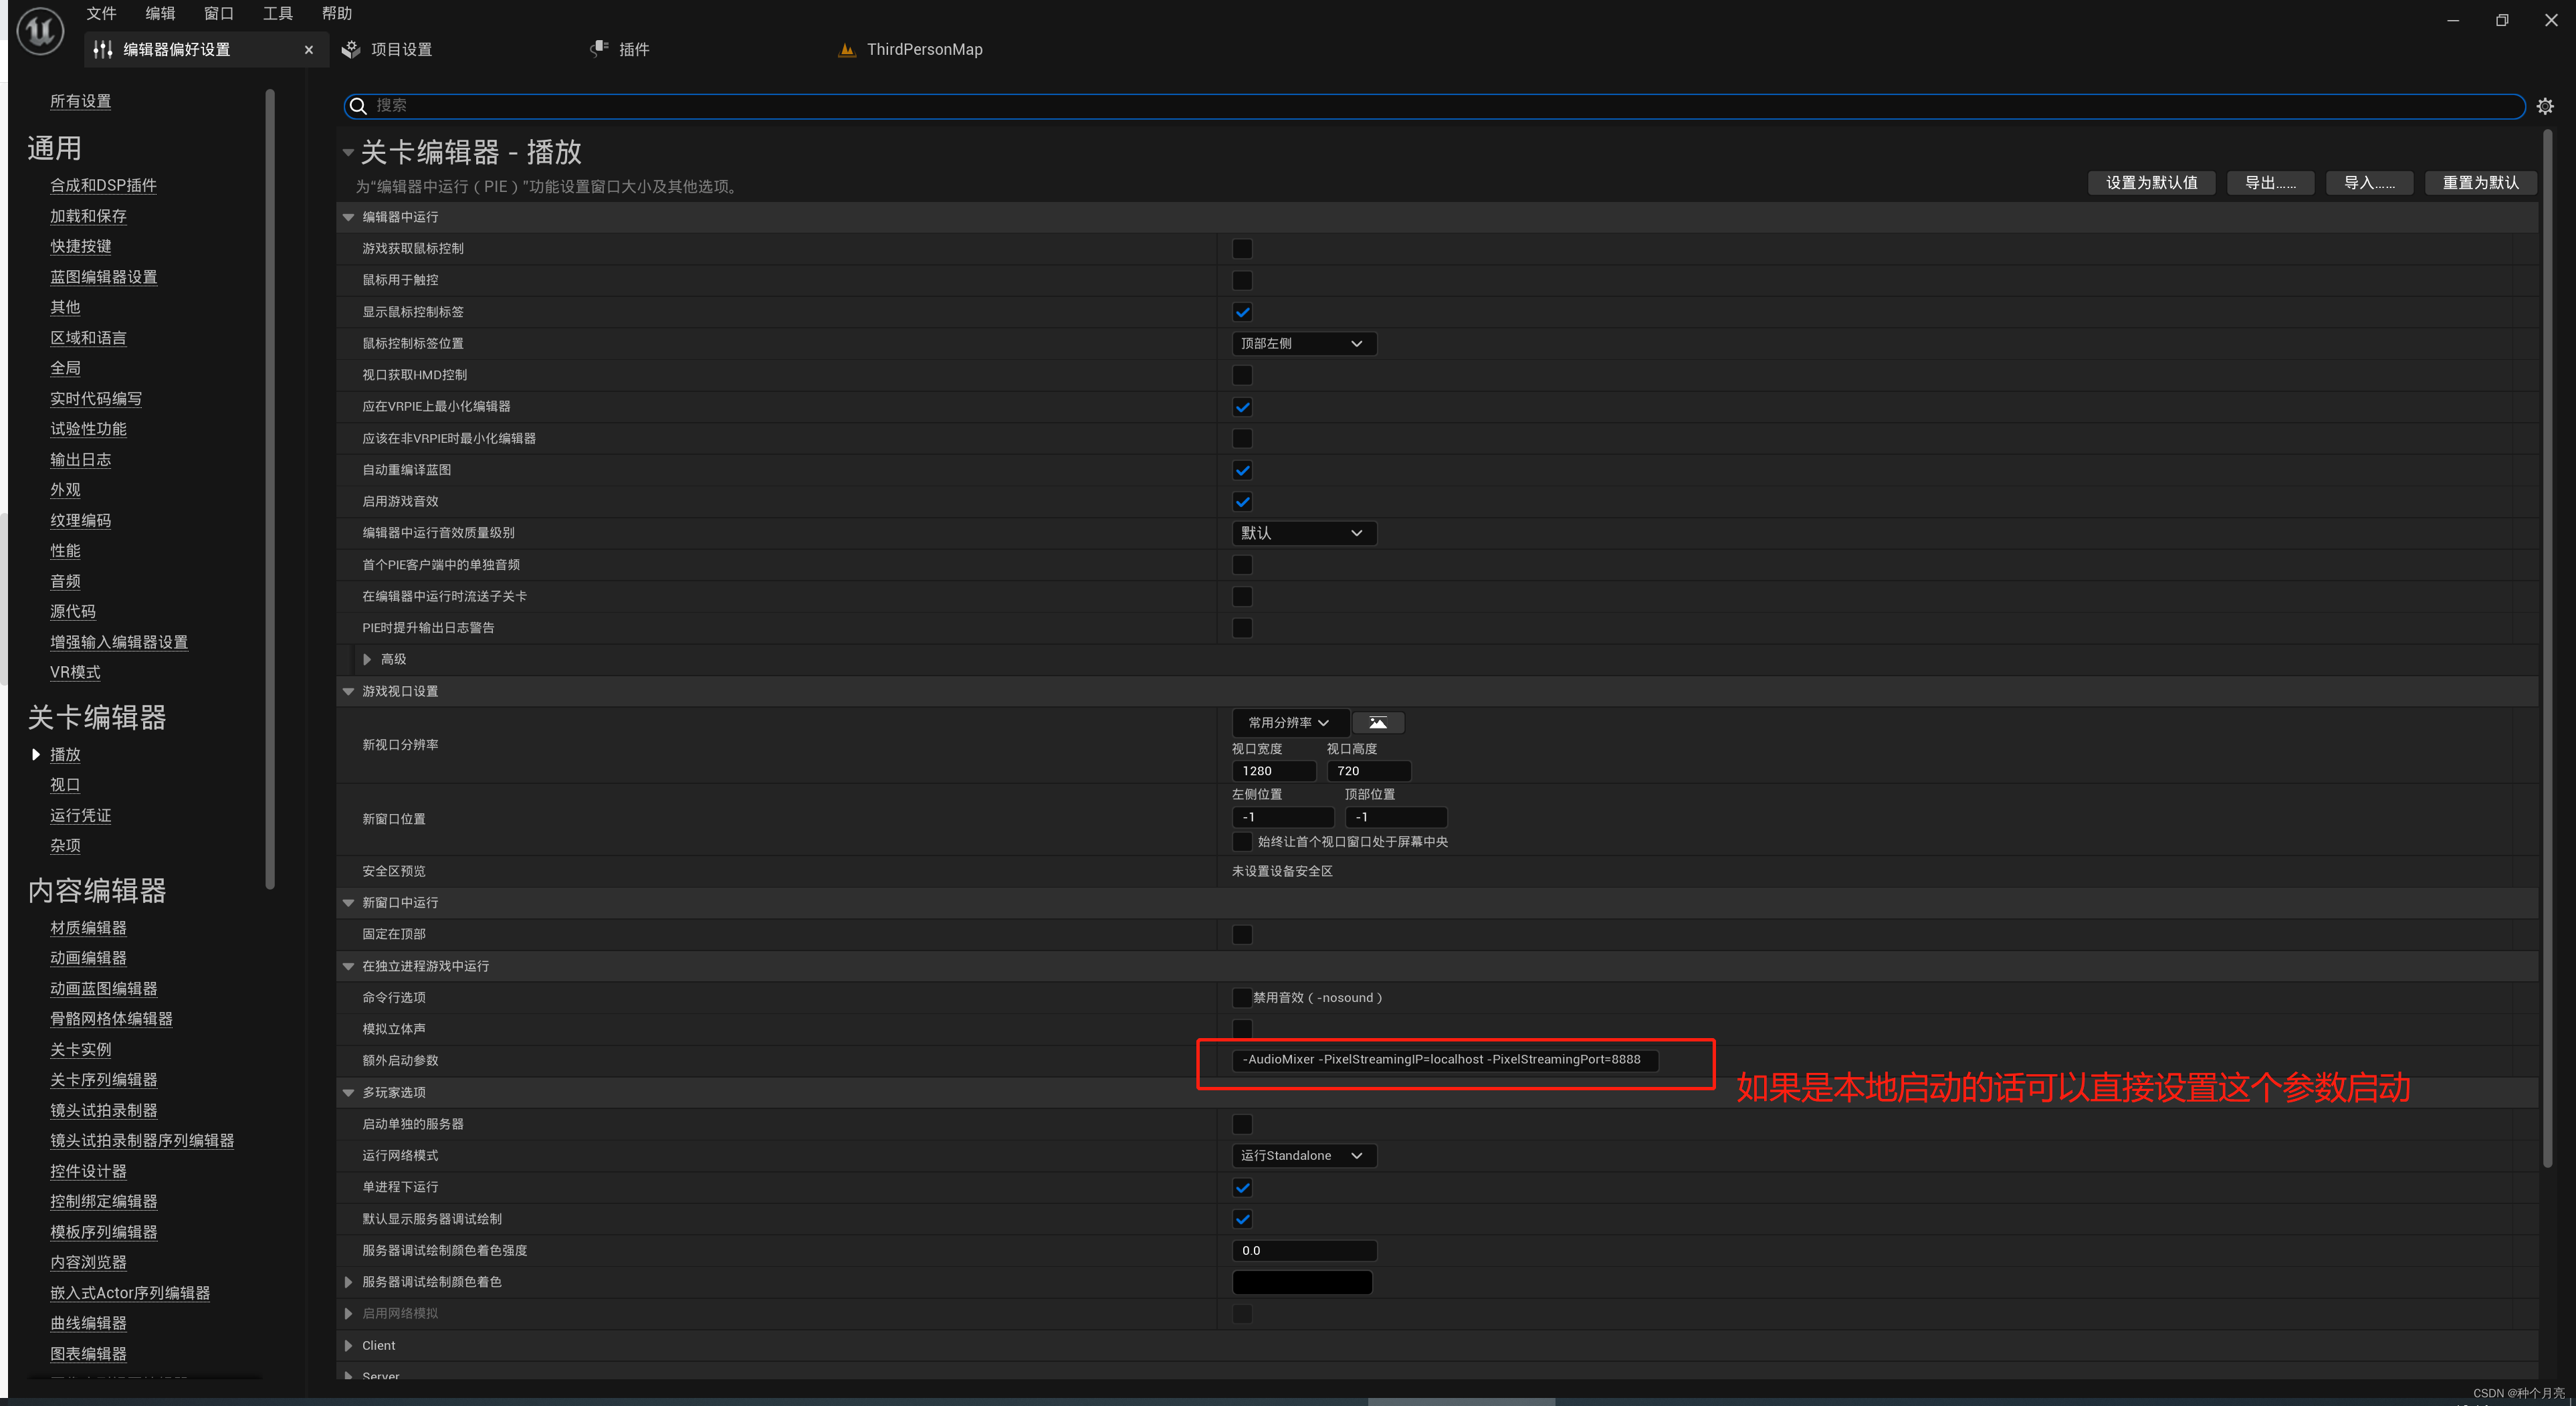Image resolution: width=2576 pixels, height=1406 pixels.
Task: Open 内容浏览器 settings
Action: click(x=89, y=1262)
